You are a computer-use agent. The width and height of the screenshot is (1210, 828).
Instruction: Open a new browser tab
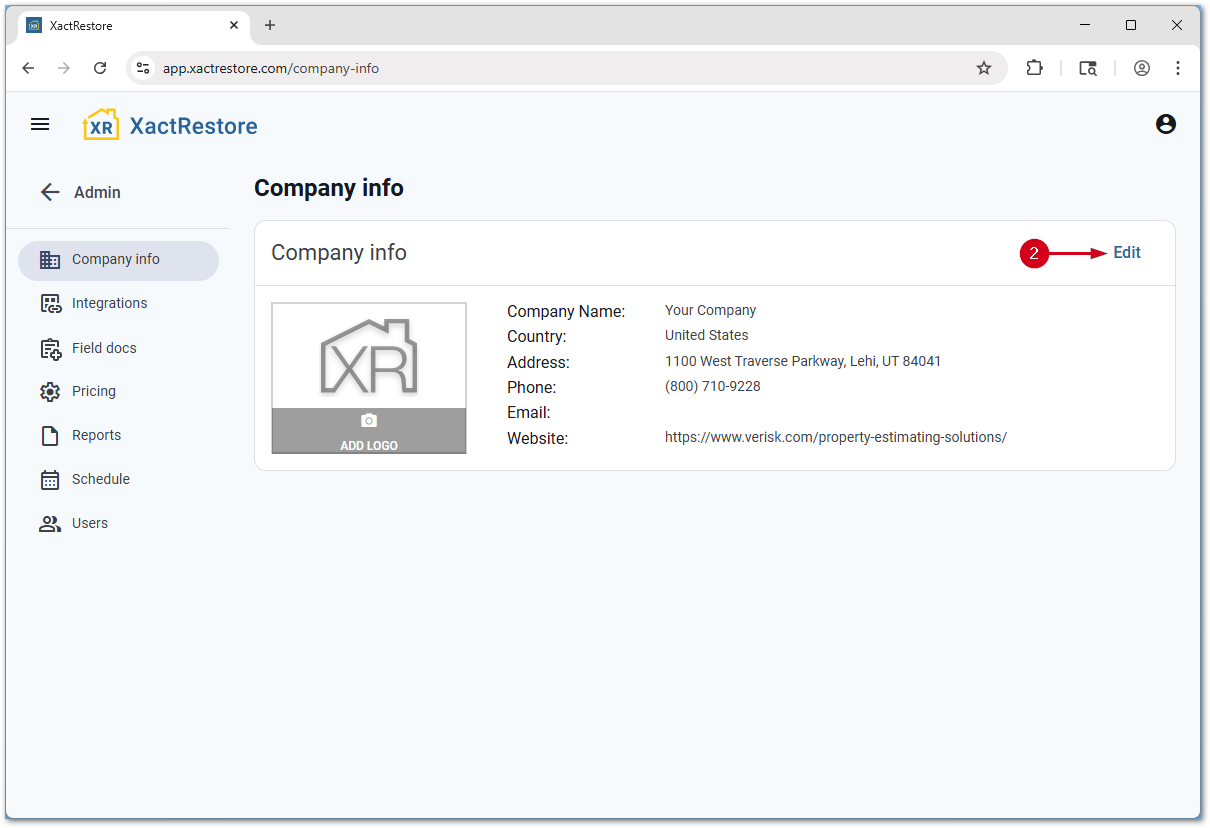tap(269, 25)
